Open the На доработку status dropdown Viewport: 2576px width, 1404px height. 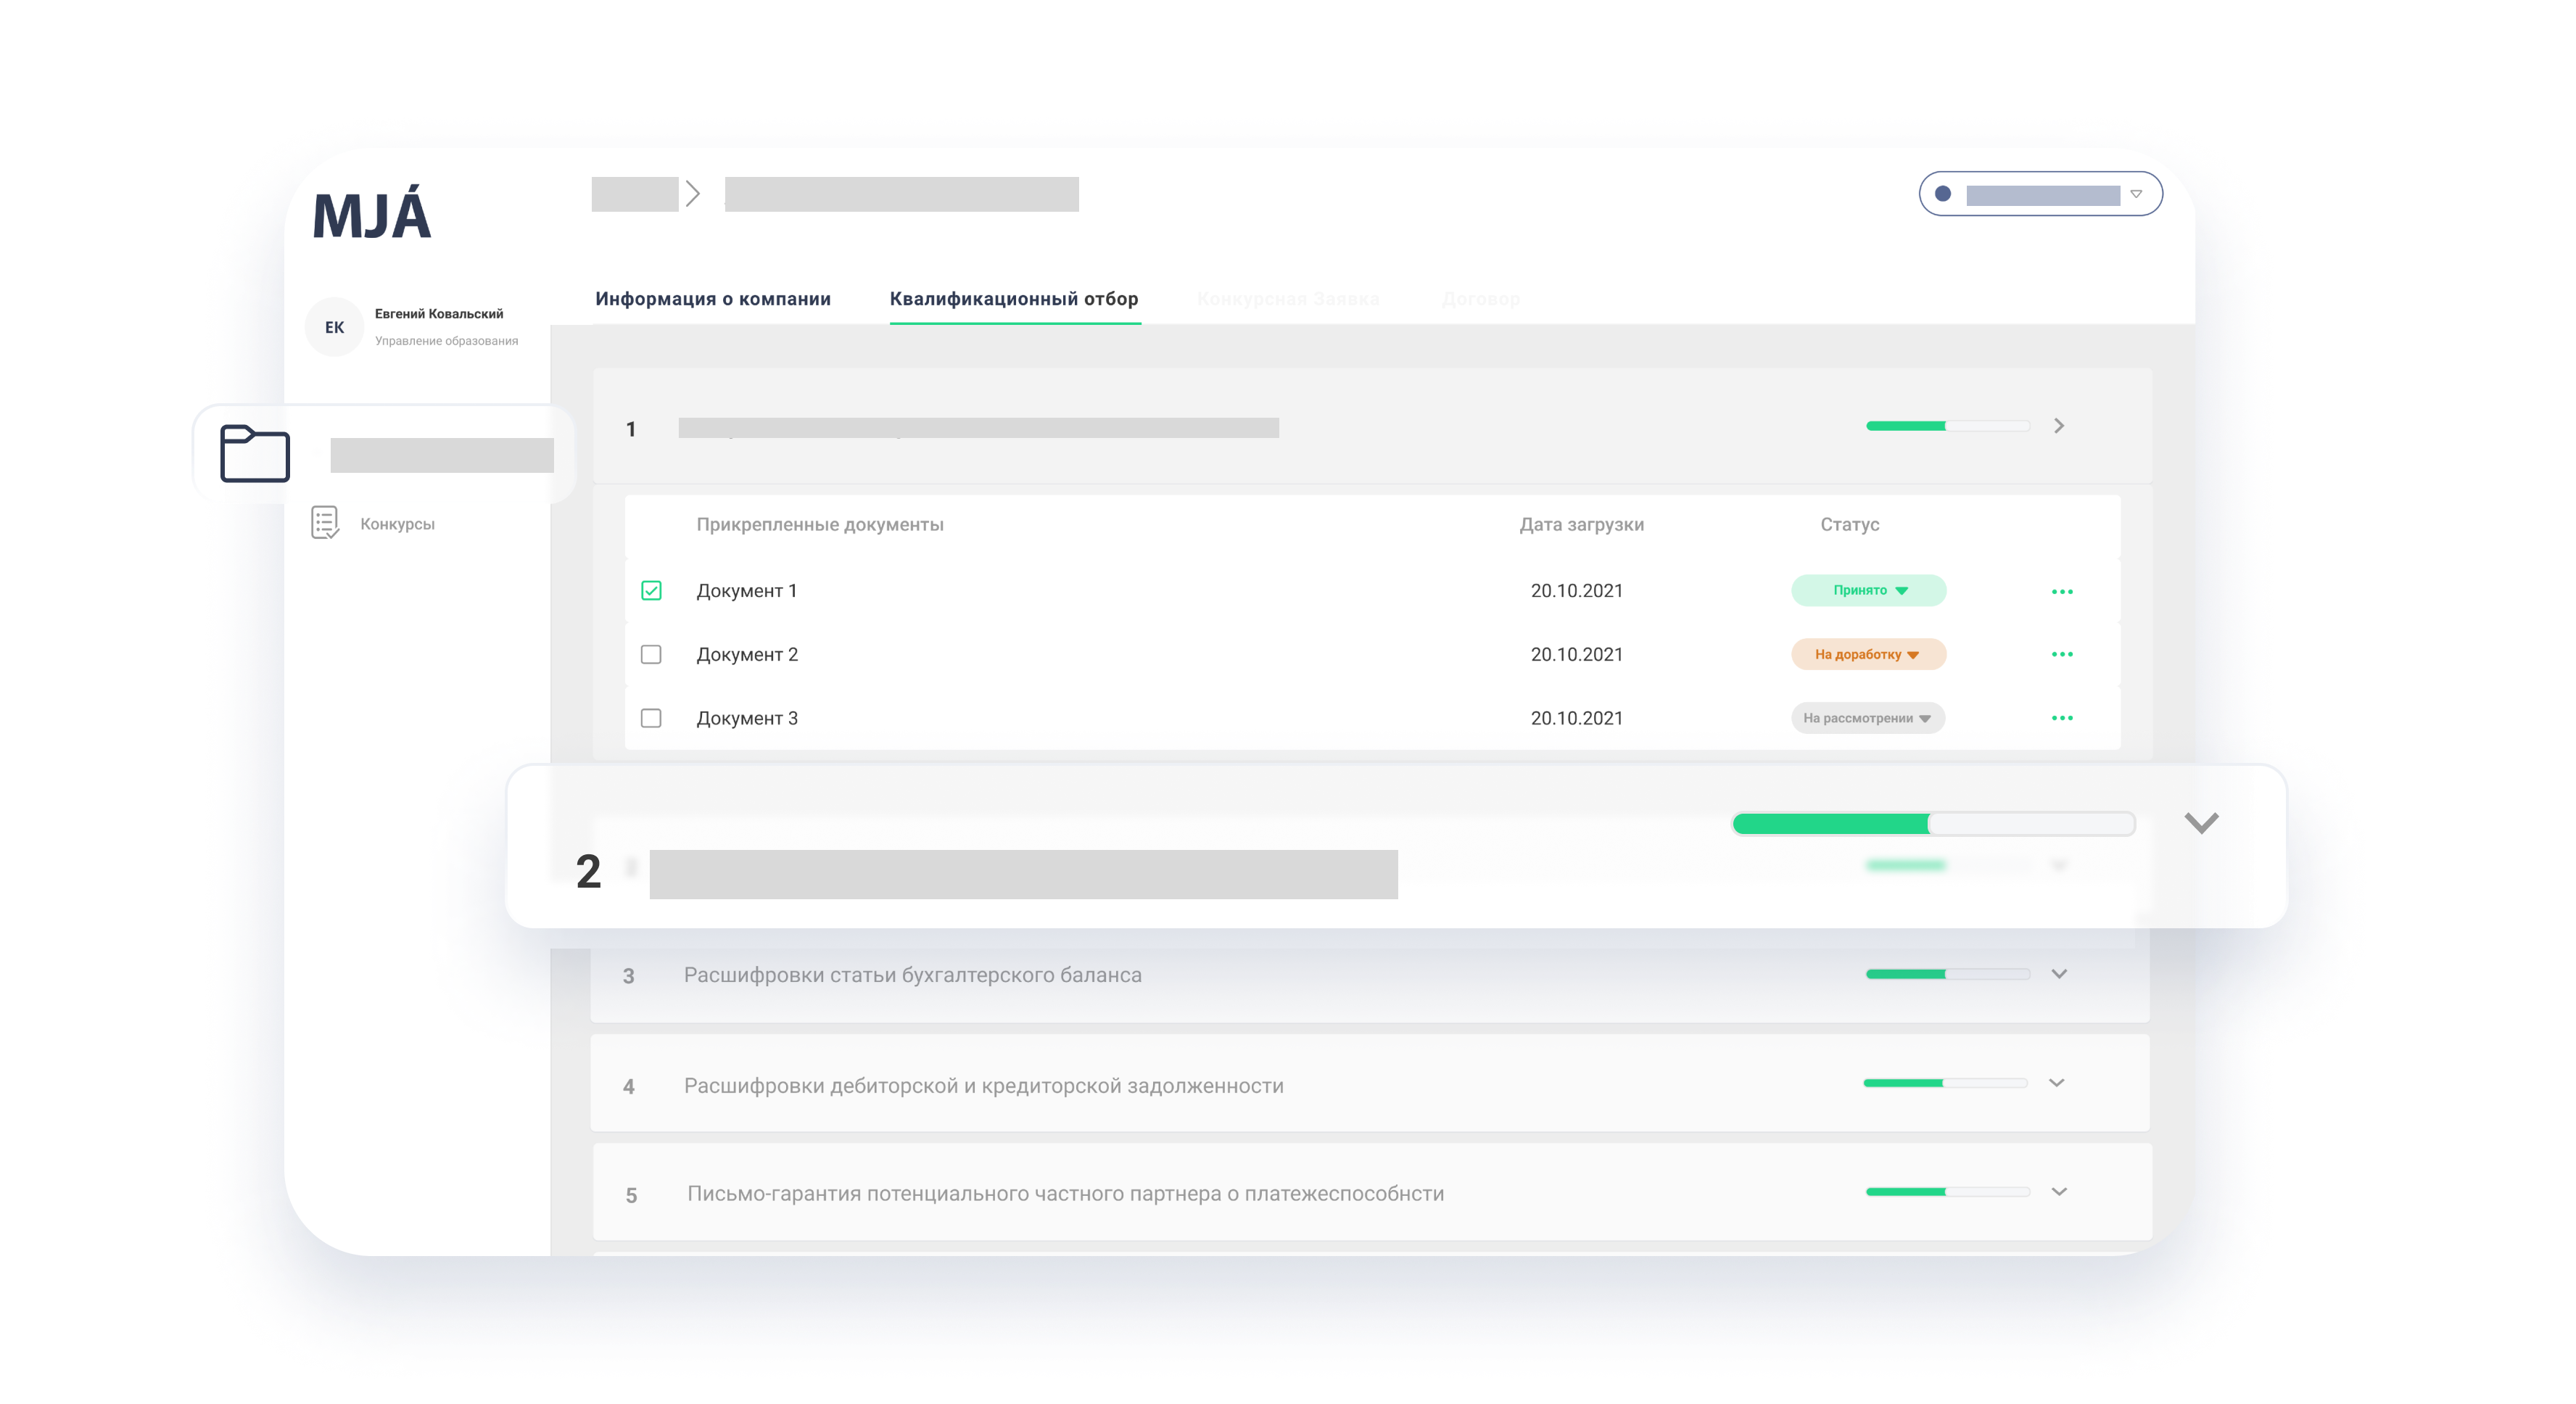pyautogui.click(x=1867, y=654)
